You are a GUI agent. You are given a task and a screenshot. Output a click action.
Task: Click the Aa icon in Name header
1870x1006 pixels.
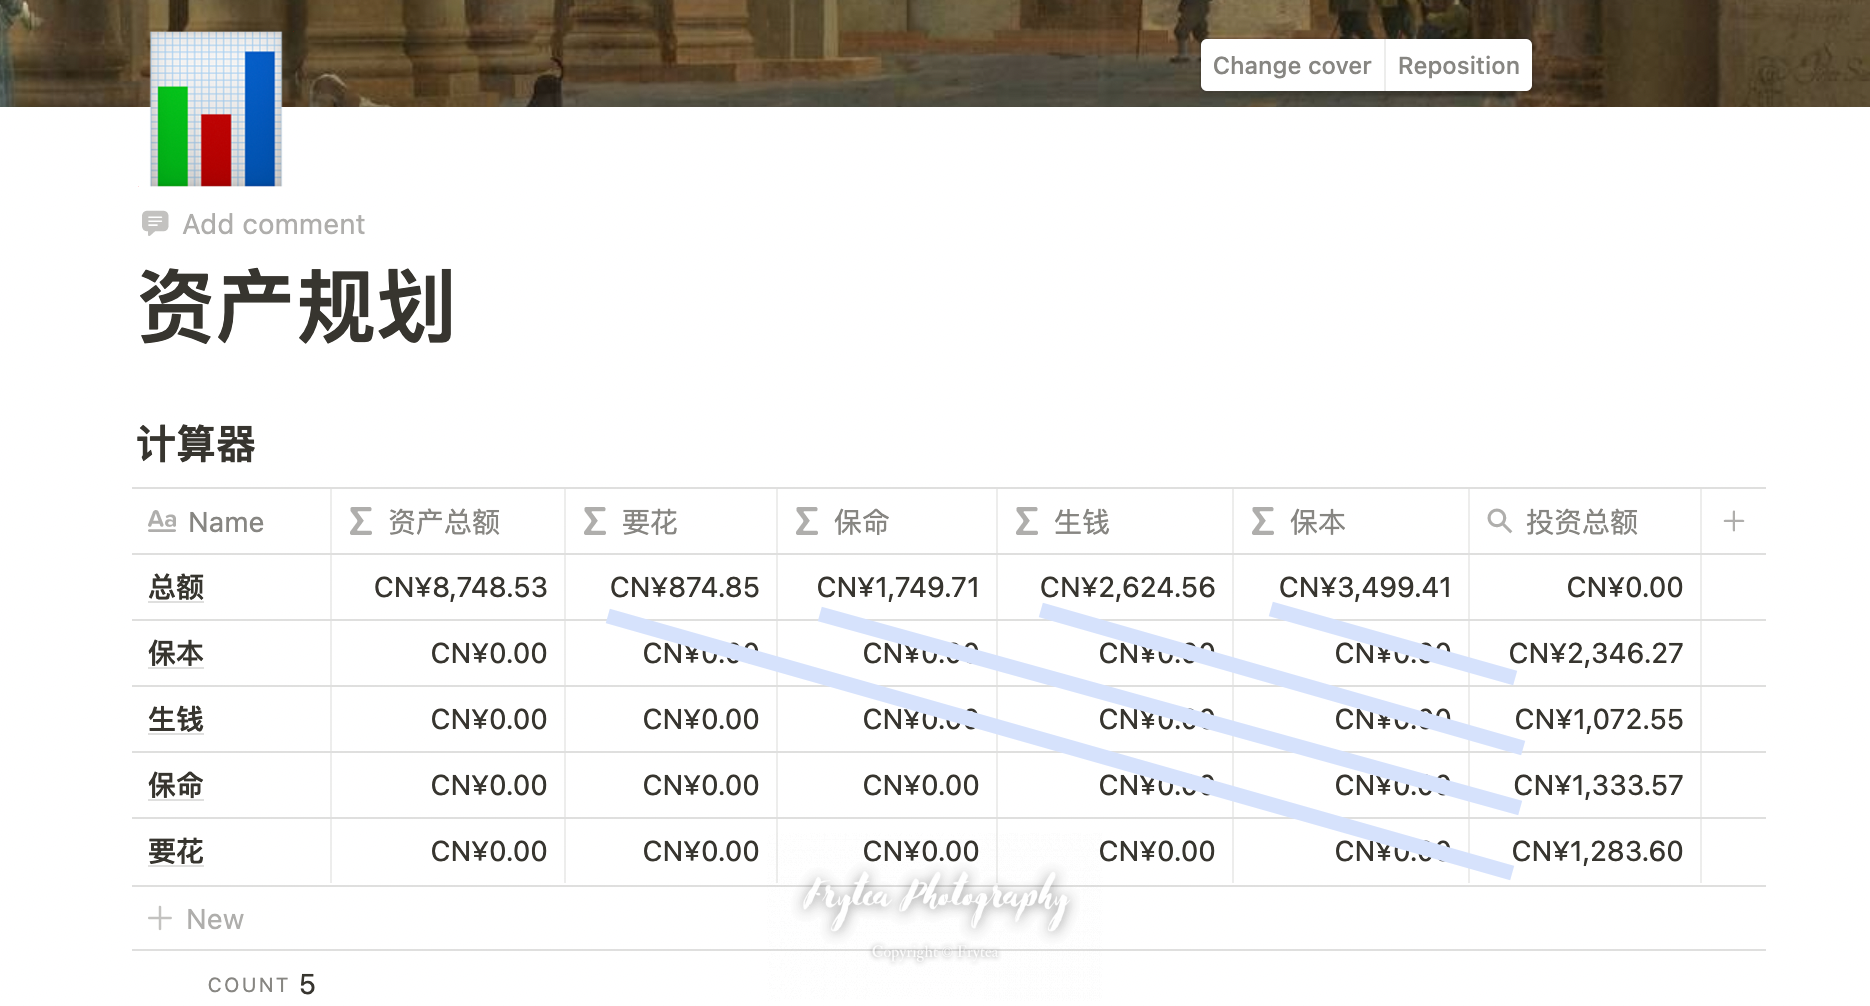[162, 521]
